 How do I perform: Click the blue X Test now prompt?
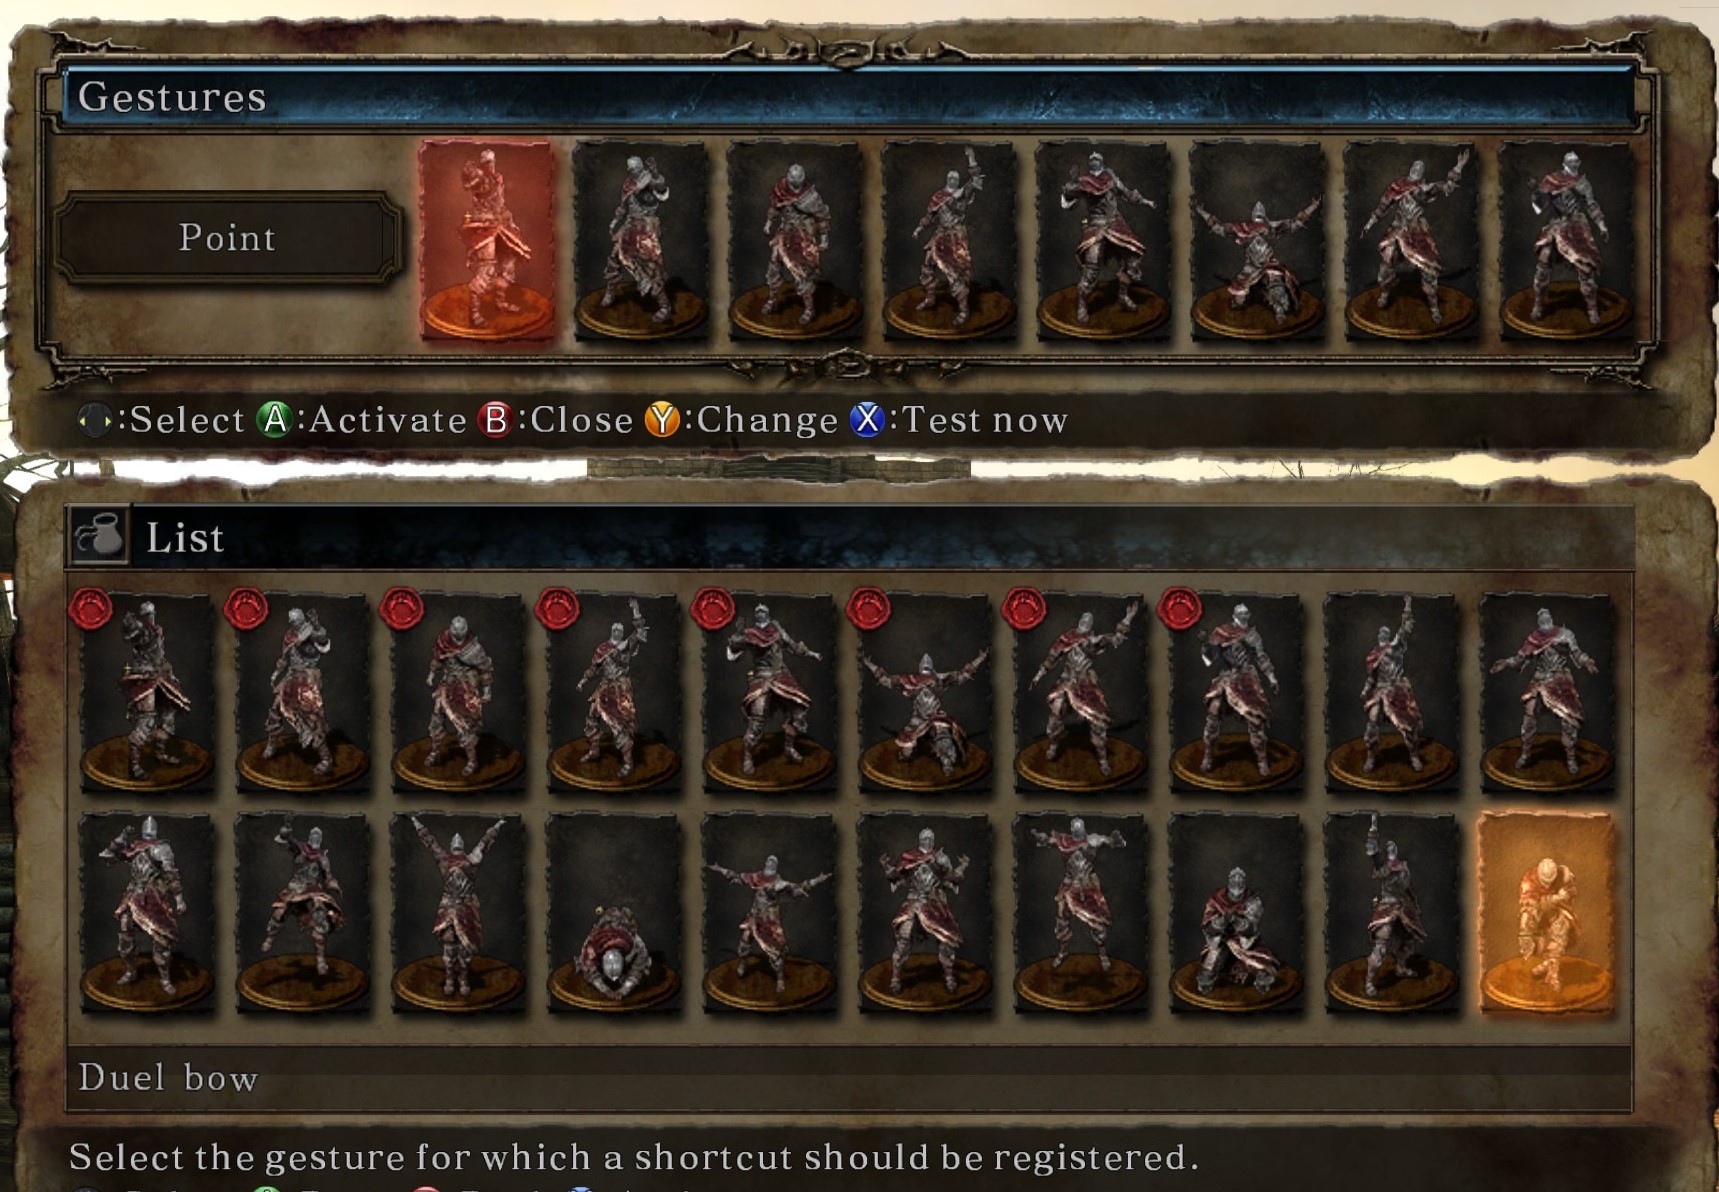pos(868,420)
